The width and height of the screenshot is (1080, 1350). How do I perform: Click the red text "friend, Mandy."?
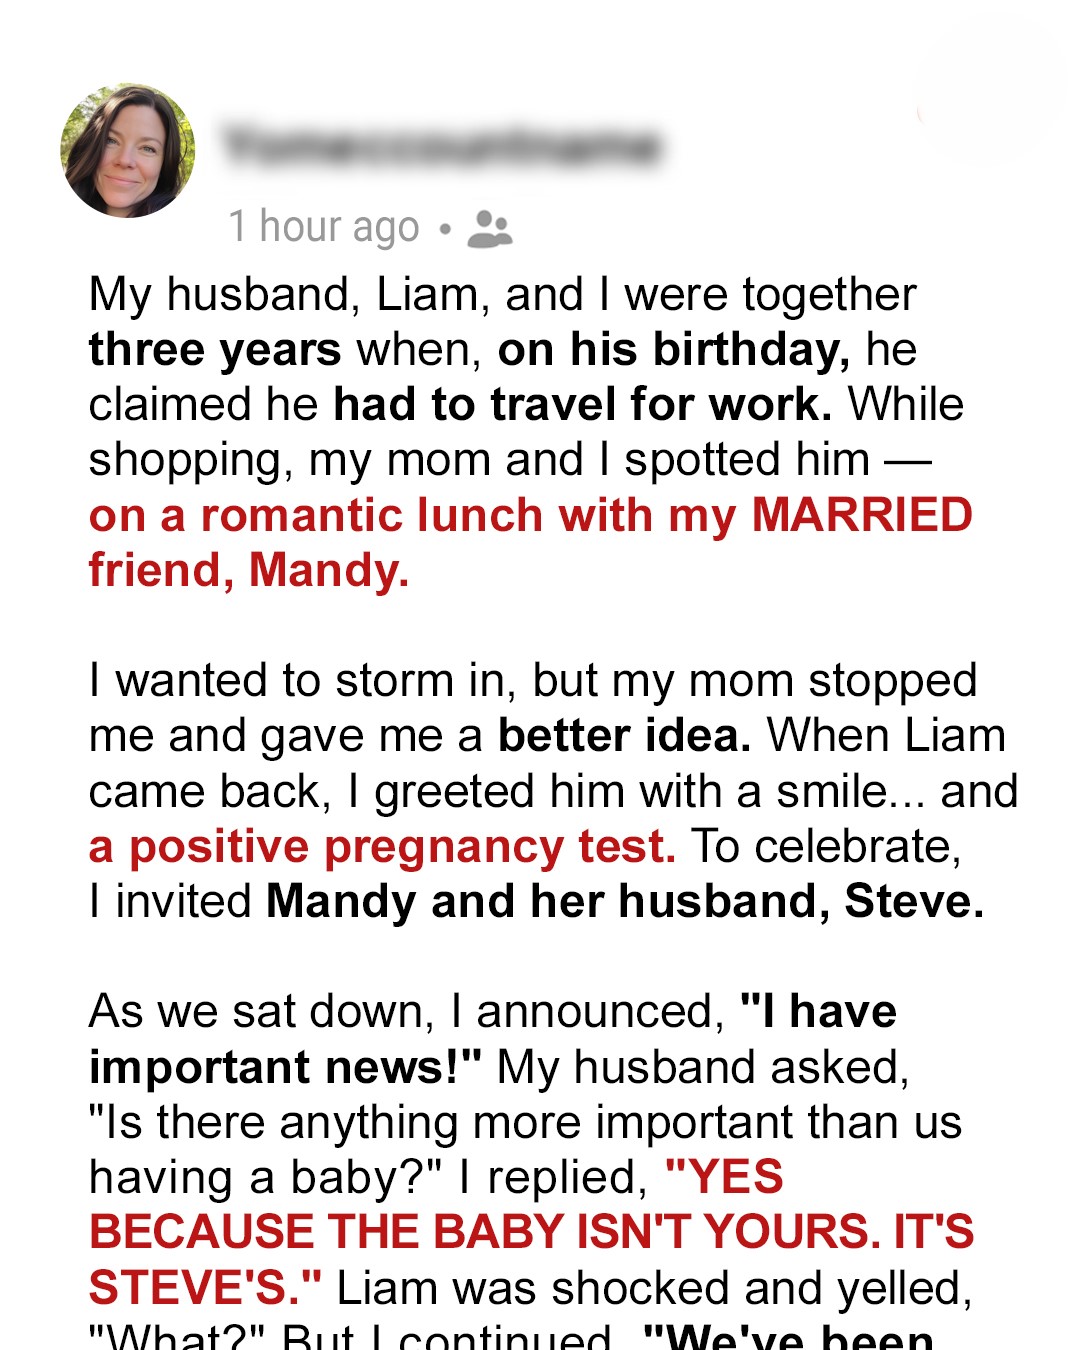(249, 571)
